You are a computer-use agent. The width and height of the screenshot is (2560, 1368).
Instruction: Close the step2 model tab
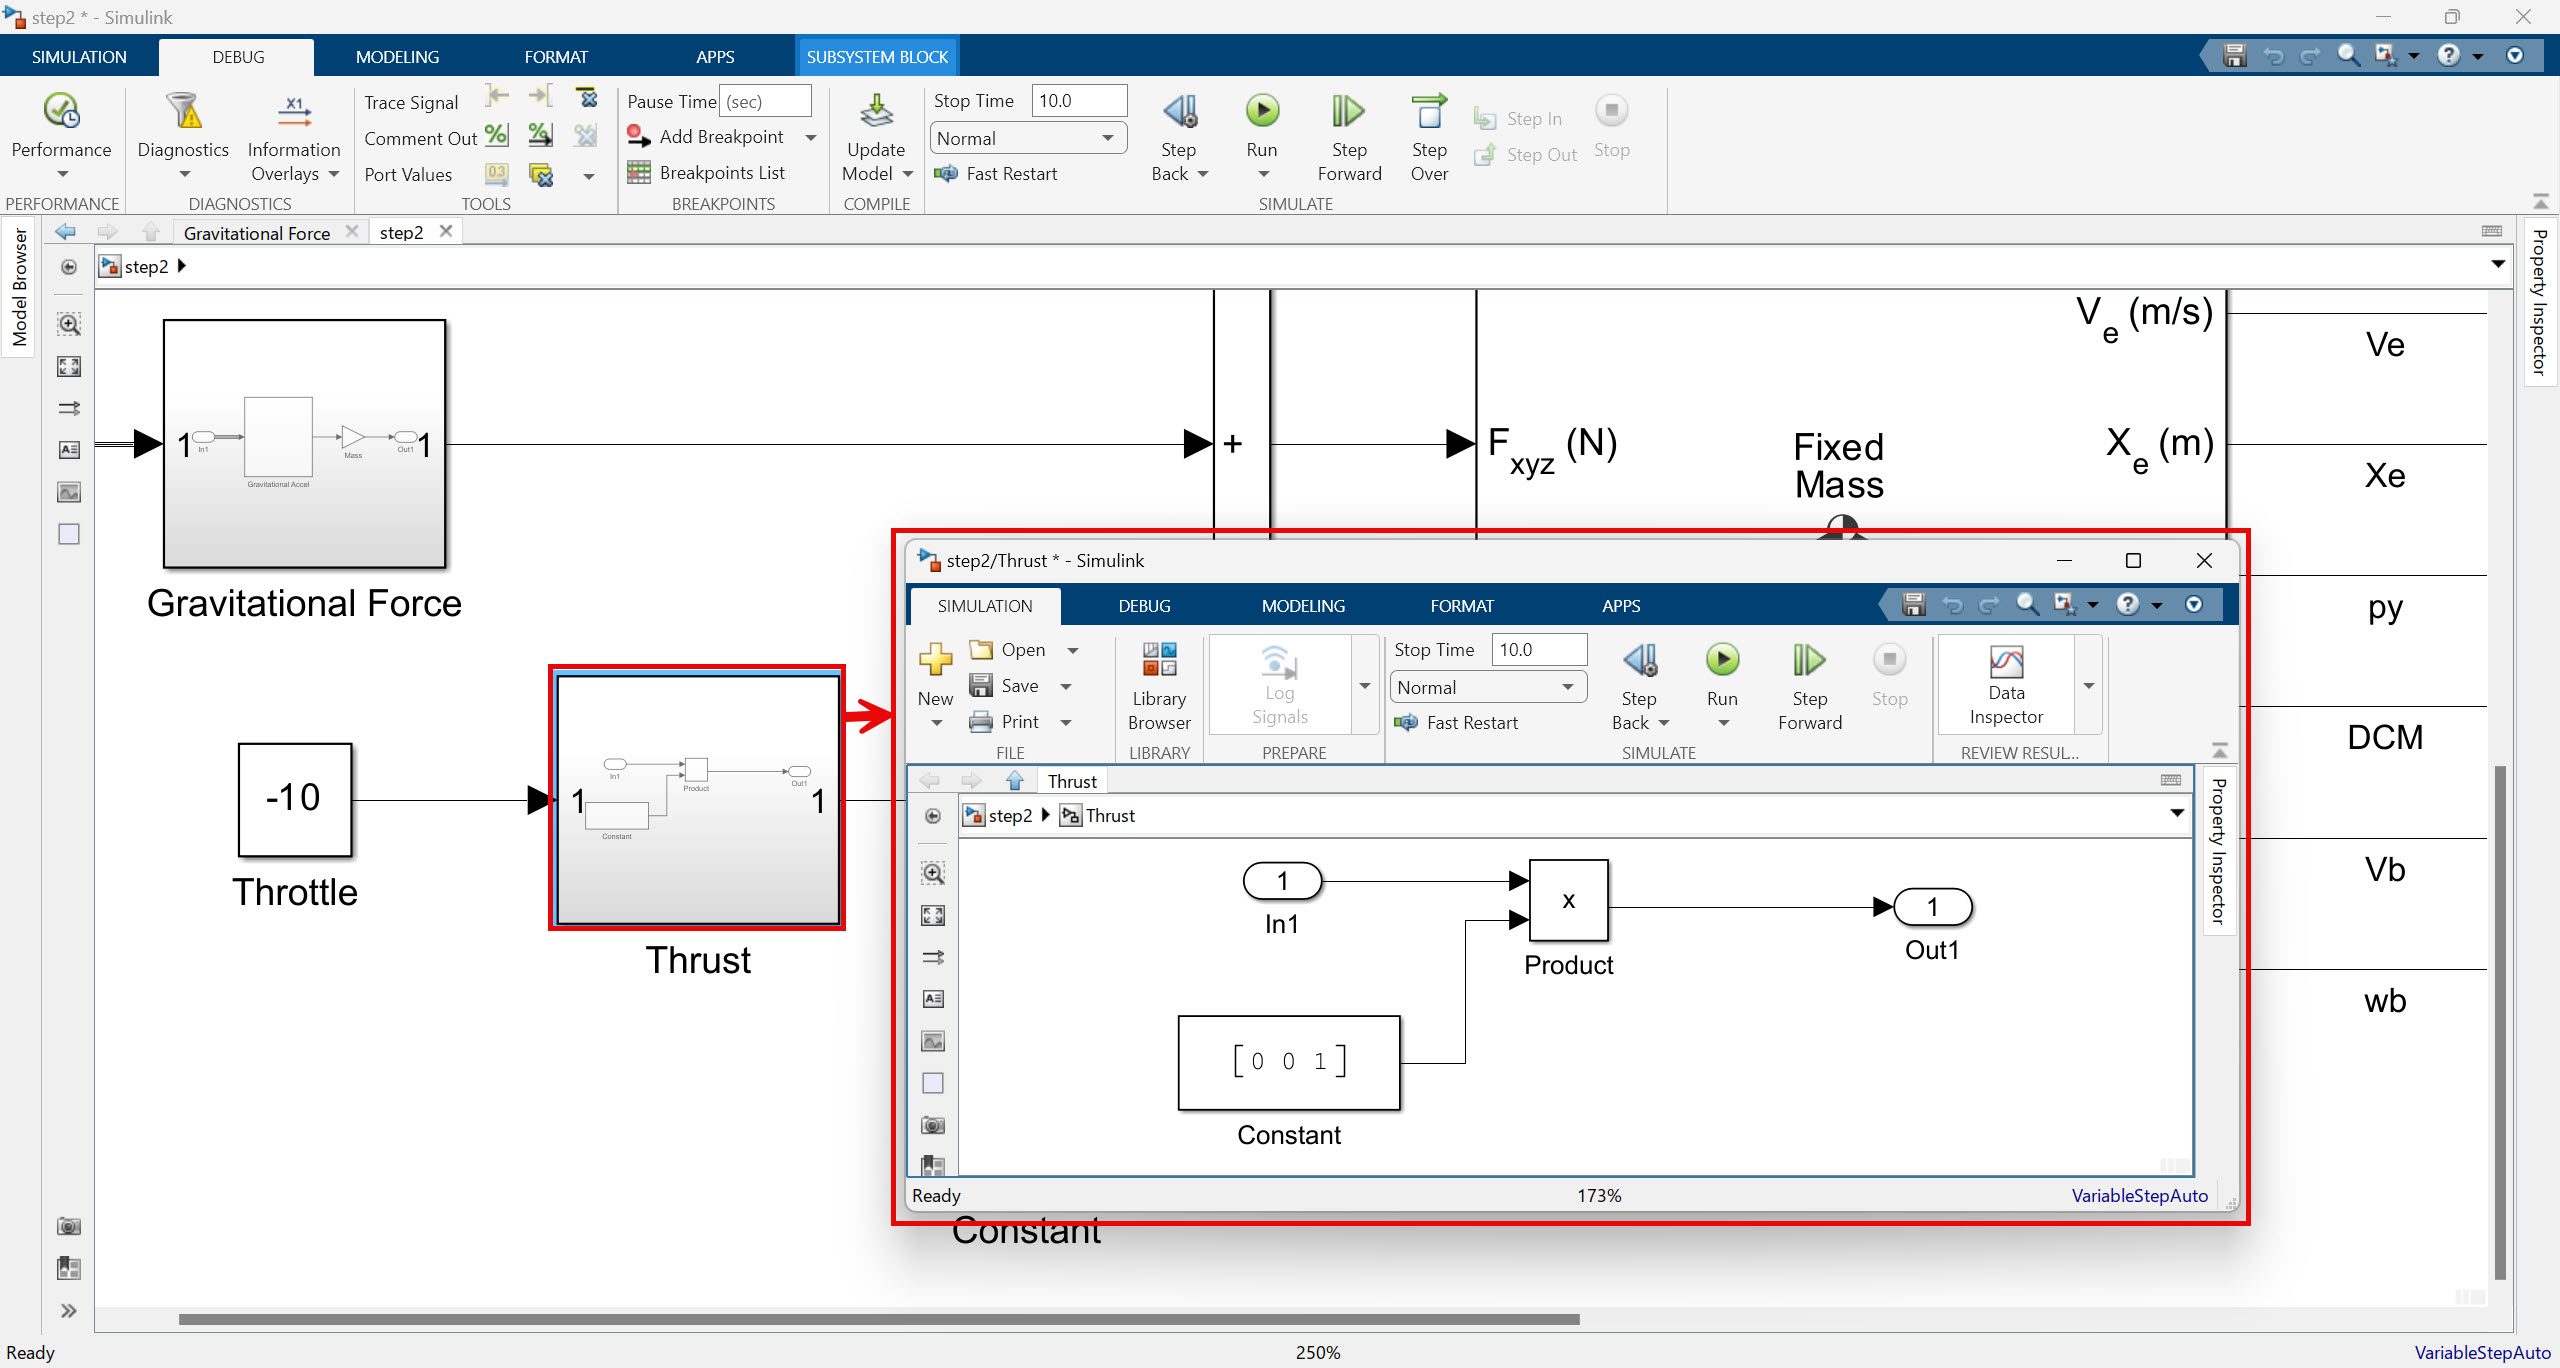446,231
